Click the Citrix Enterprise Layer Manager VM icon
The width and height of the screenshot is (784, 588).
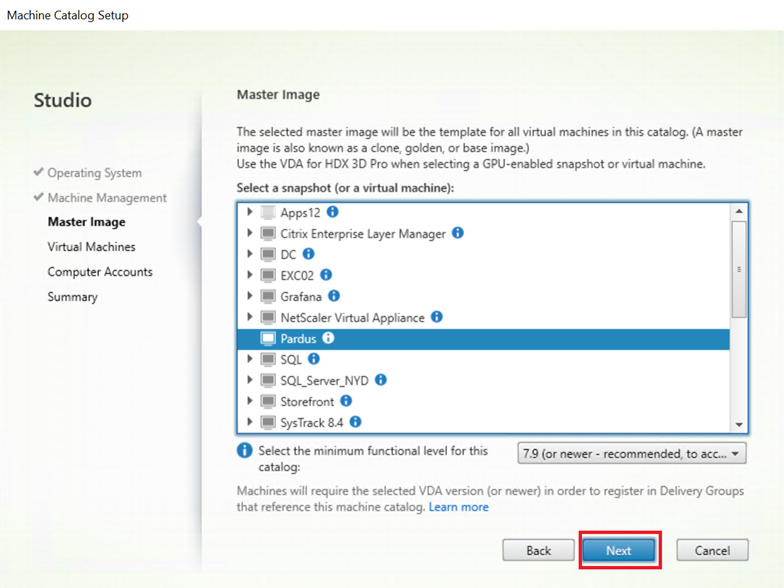268,234
